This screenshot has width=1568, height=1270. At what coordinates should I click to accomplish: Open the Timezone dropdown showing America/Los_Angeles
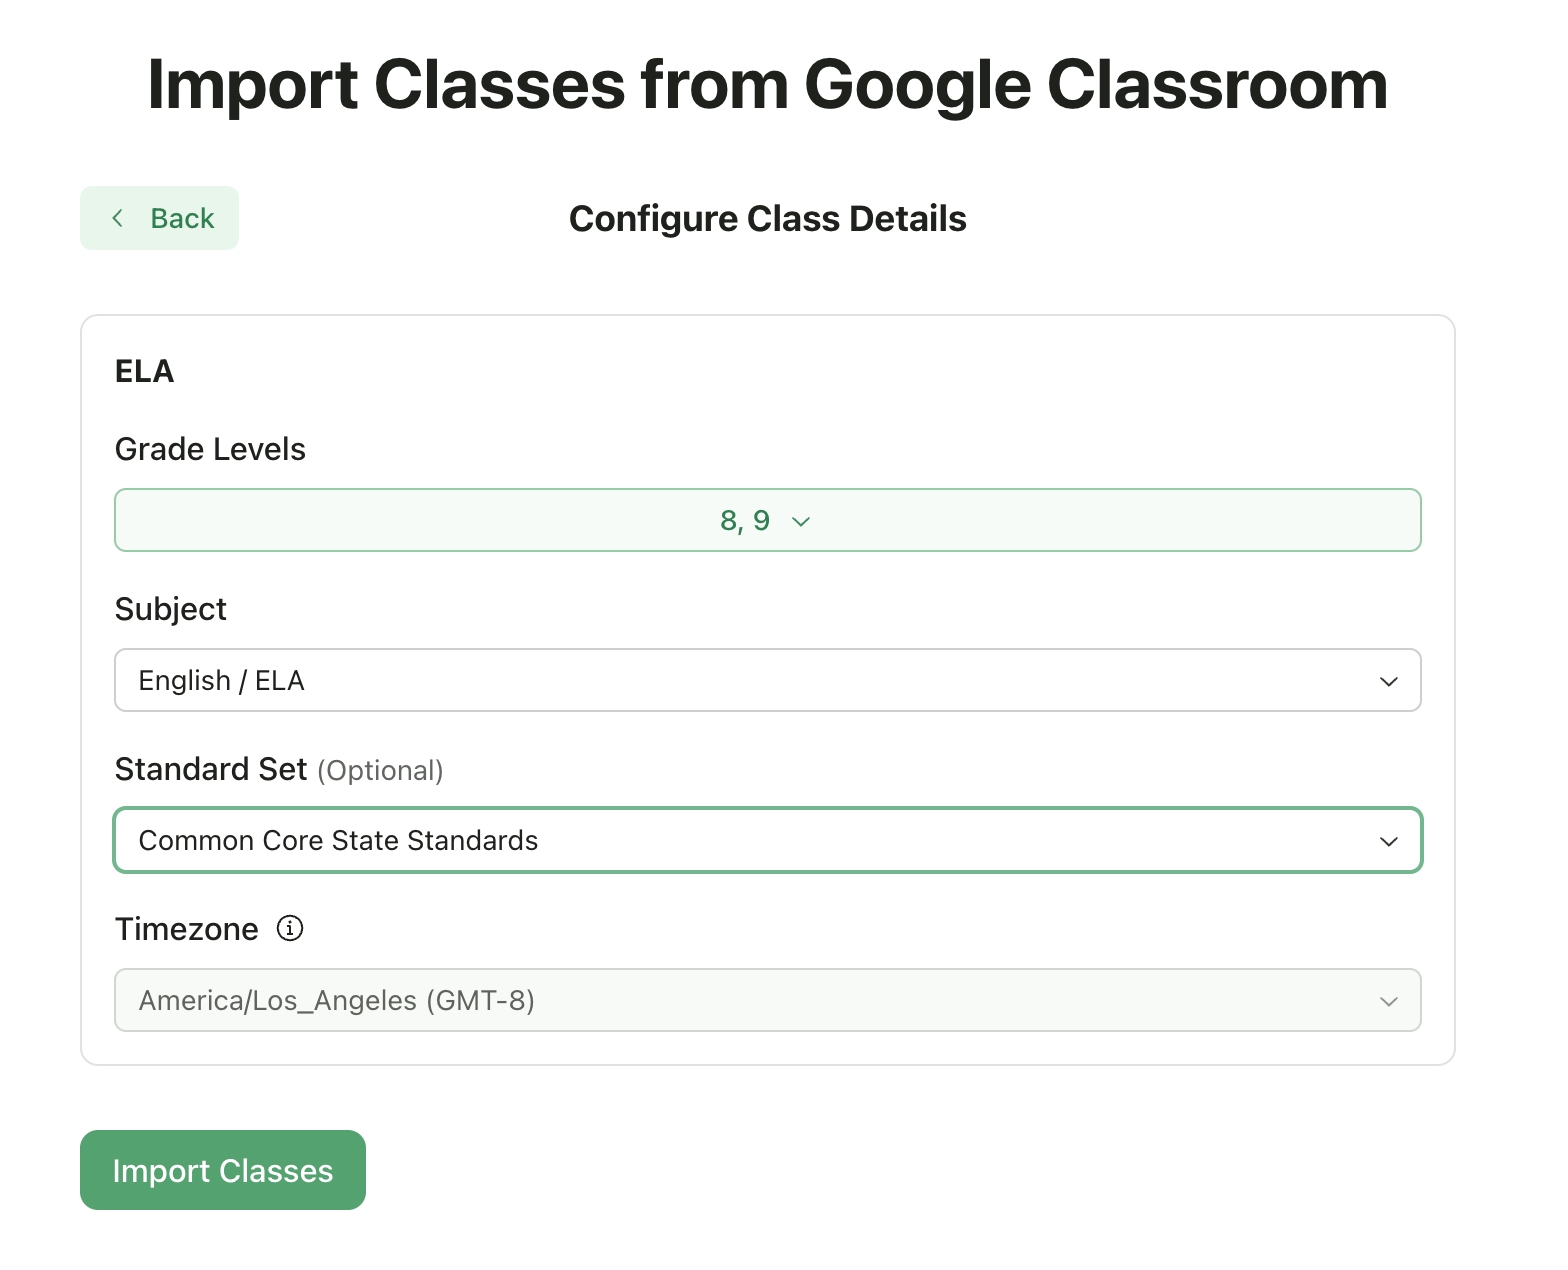[767, 1000]
